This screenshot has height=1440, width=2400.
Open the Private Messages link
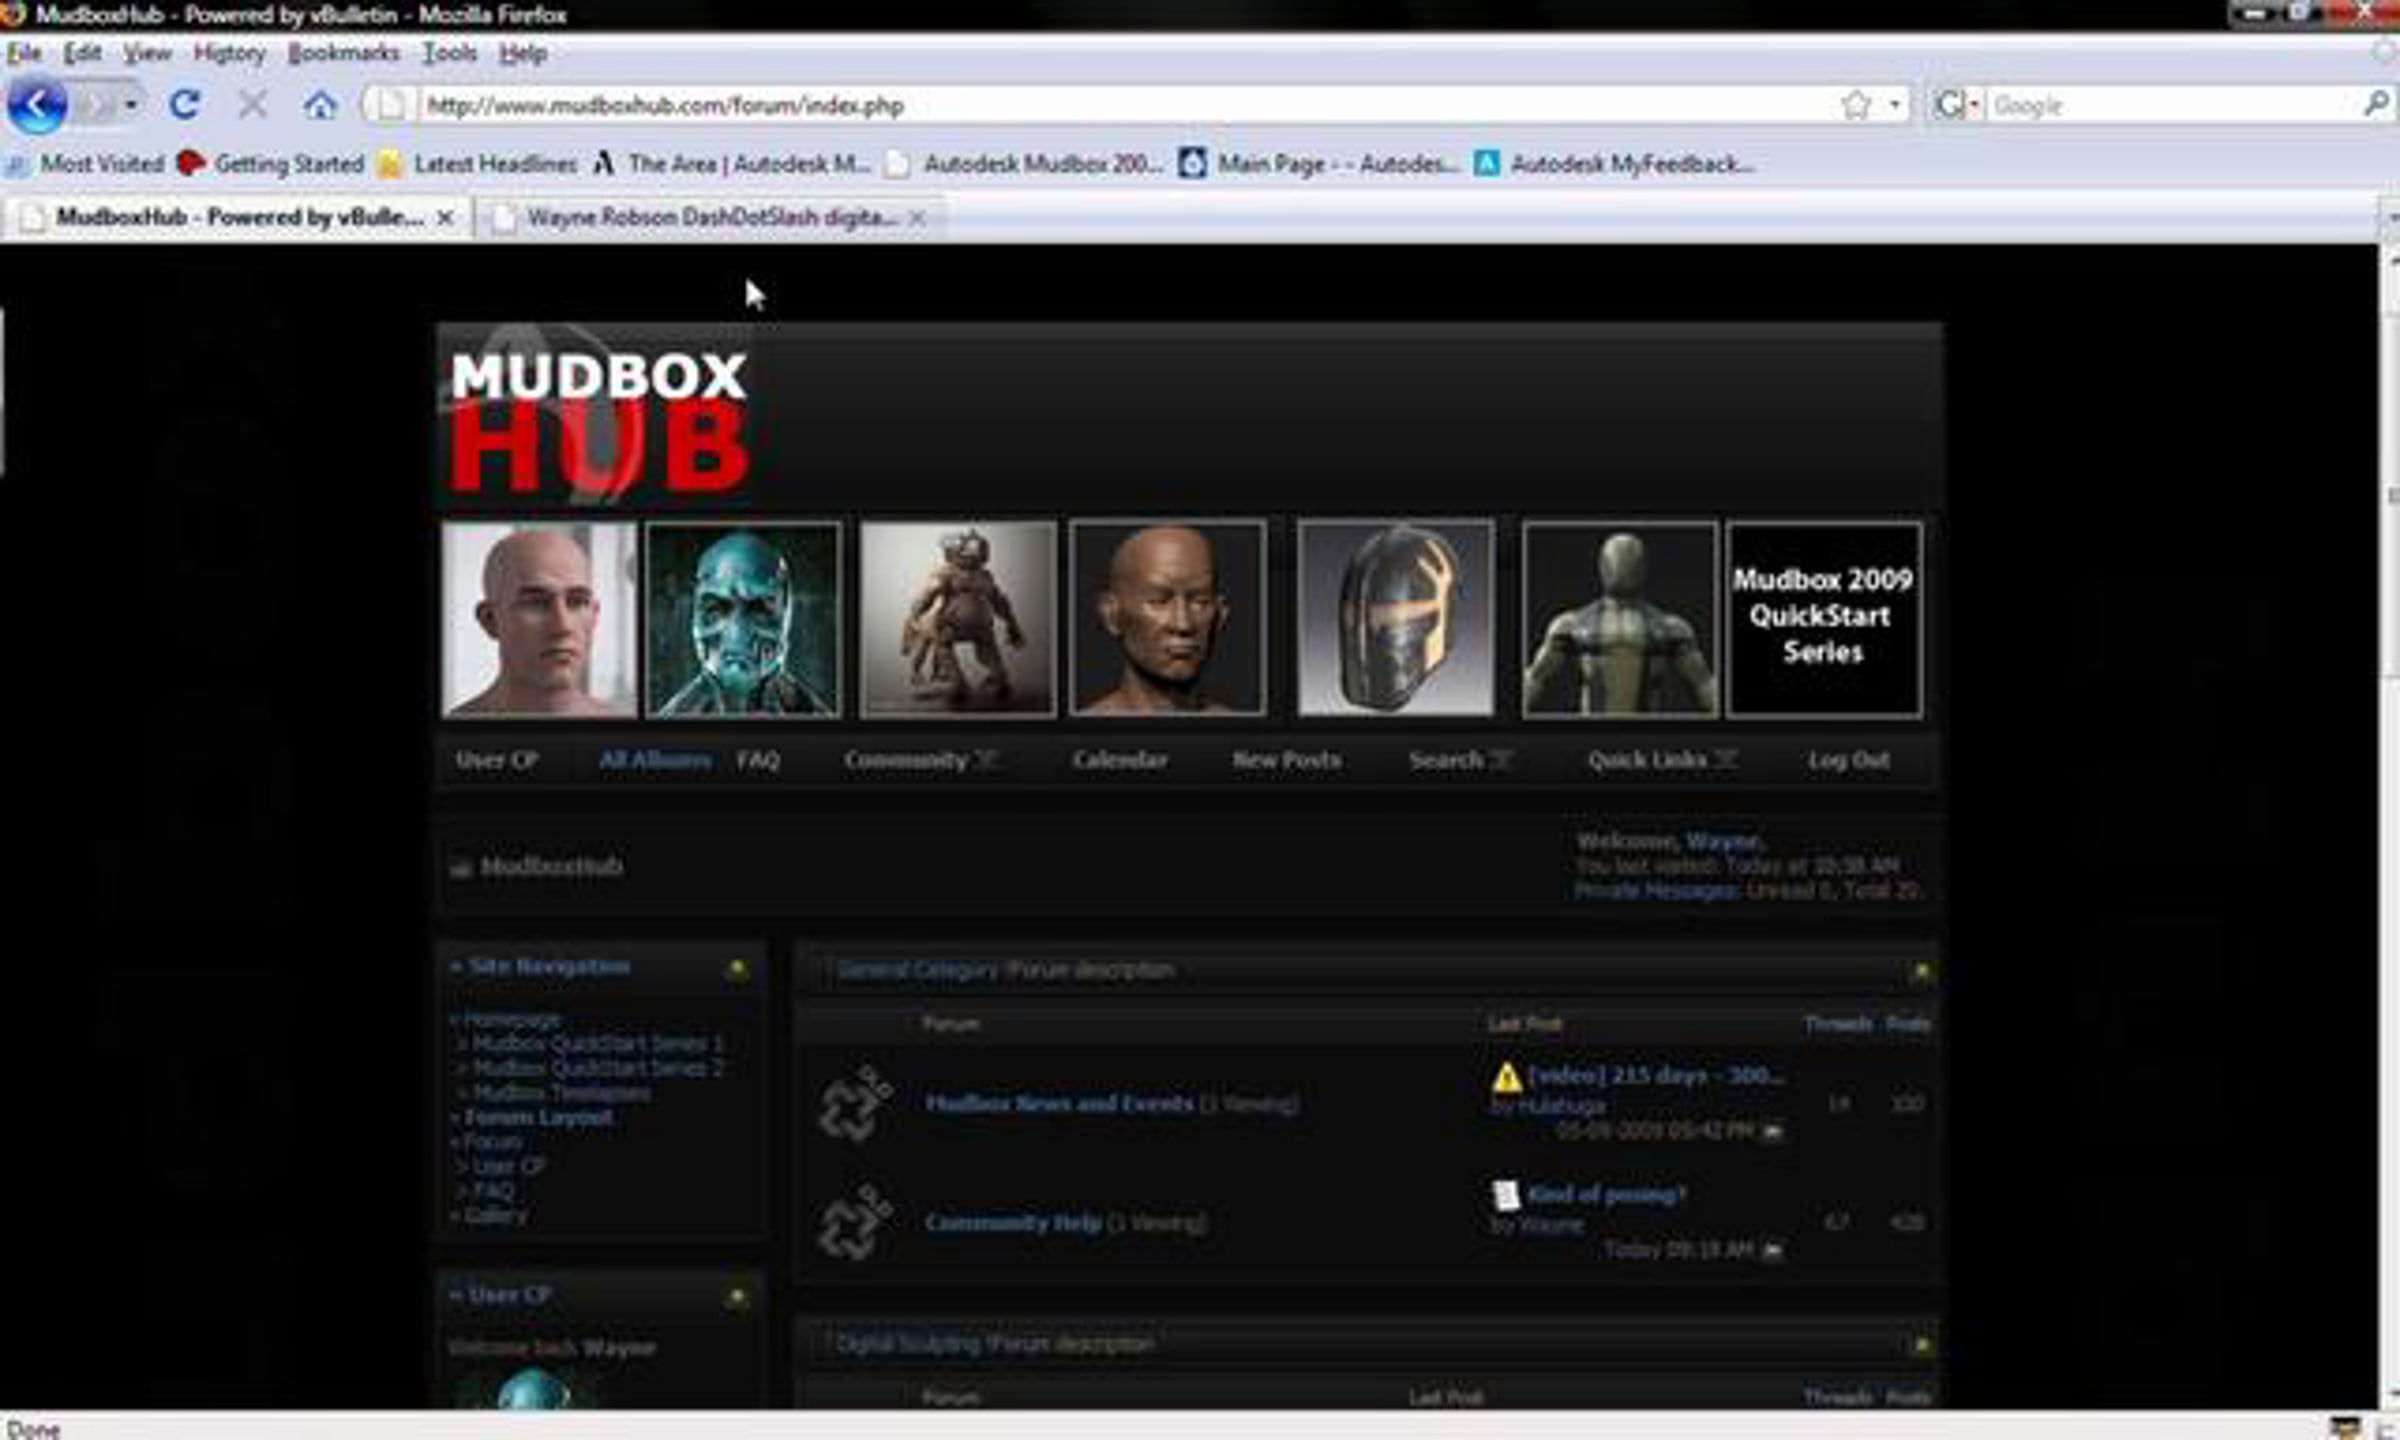coord(1656,890)
